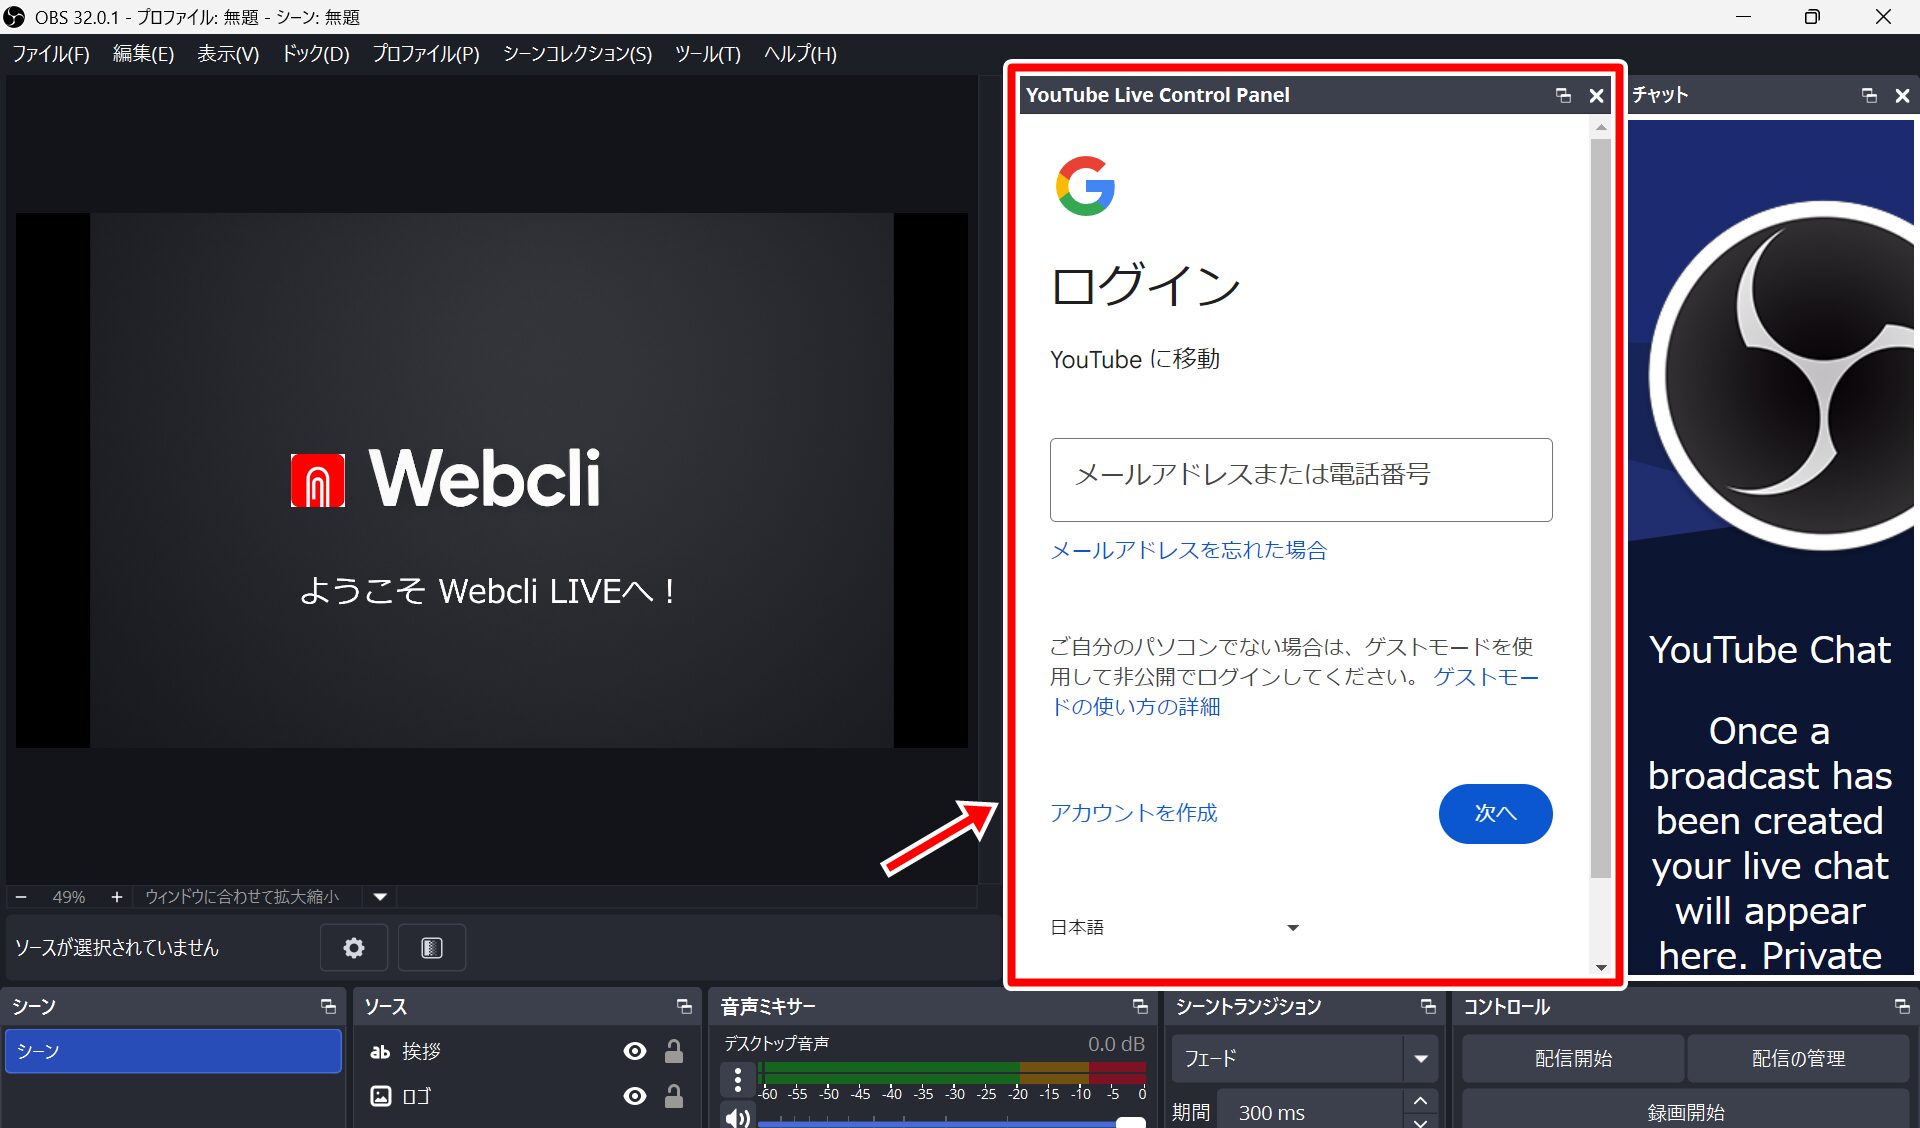Toggle visibility of ロゴ source
This screenshot has height=1128, width=1920.
click(x=634, y=1096)
